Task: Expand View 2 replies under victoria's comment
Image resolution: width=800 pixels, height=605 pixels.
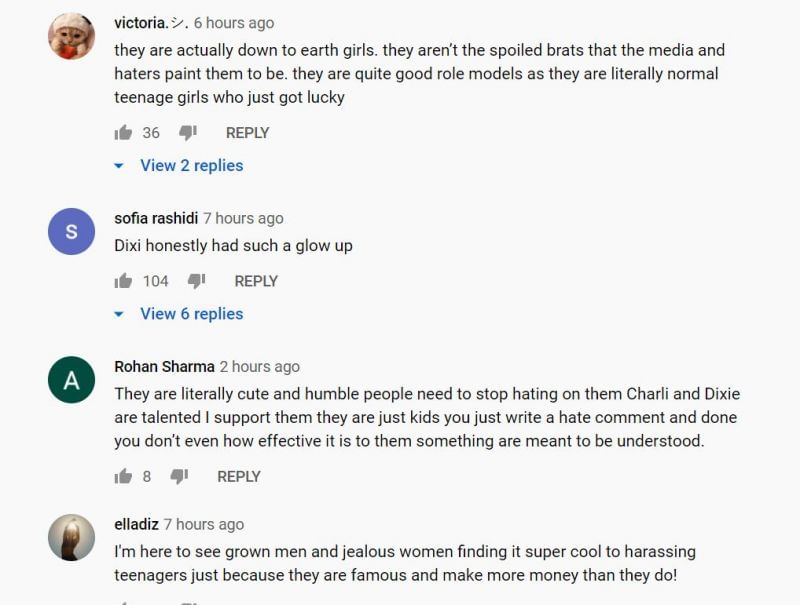Action: point(191,166)
